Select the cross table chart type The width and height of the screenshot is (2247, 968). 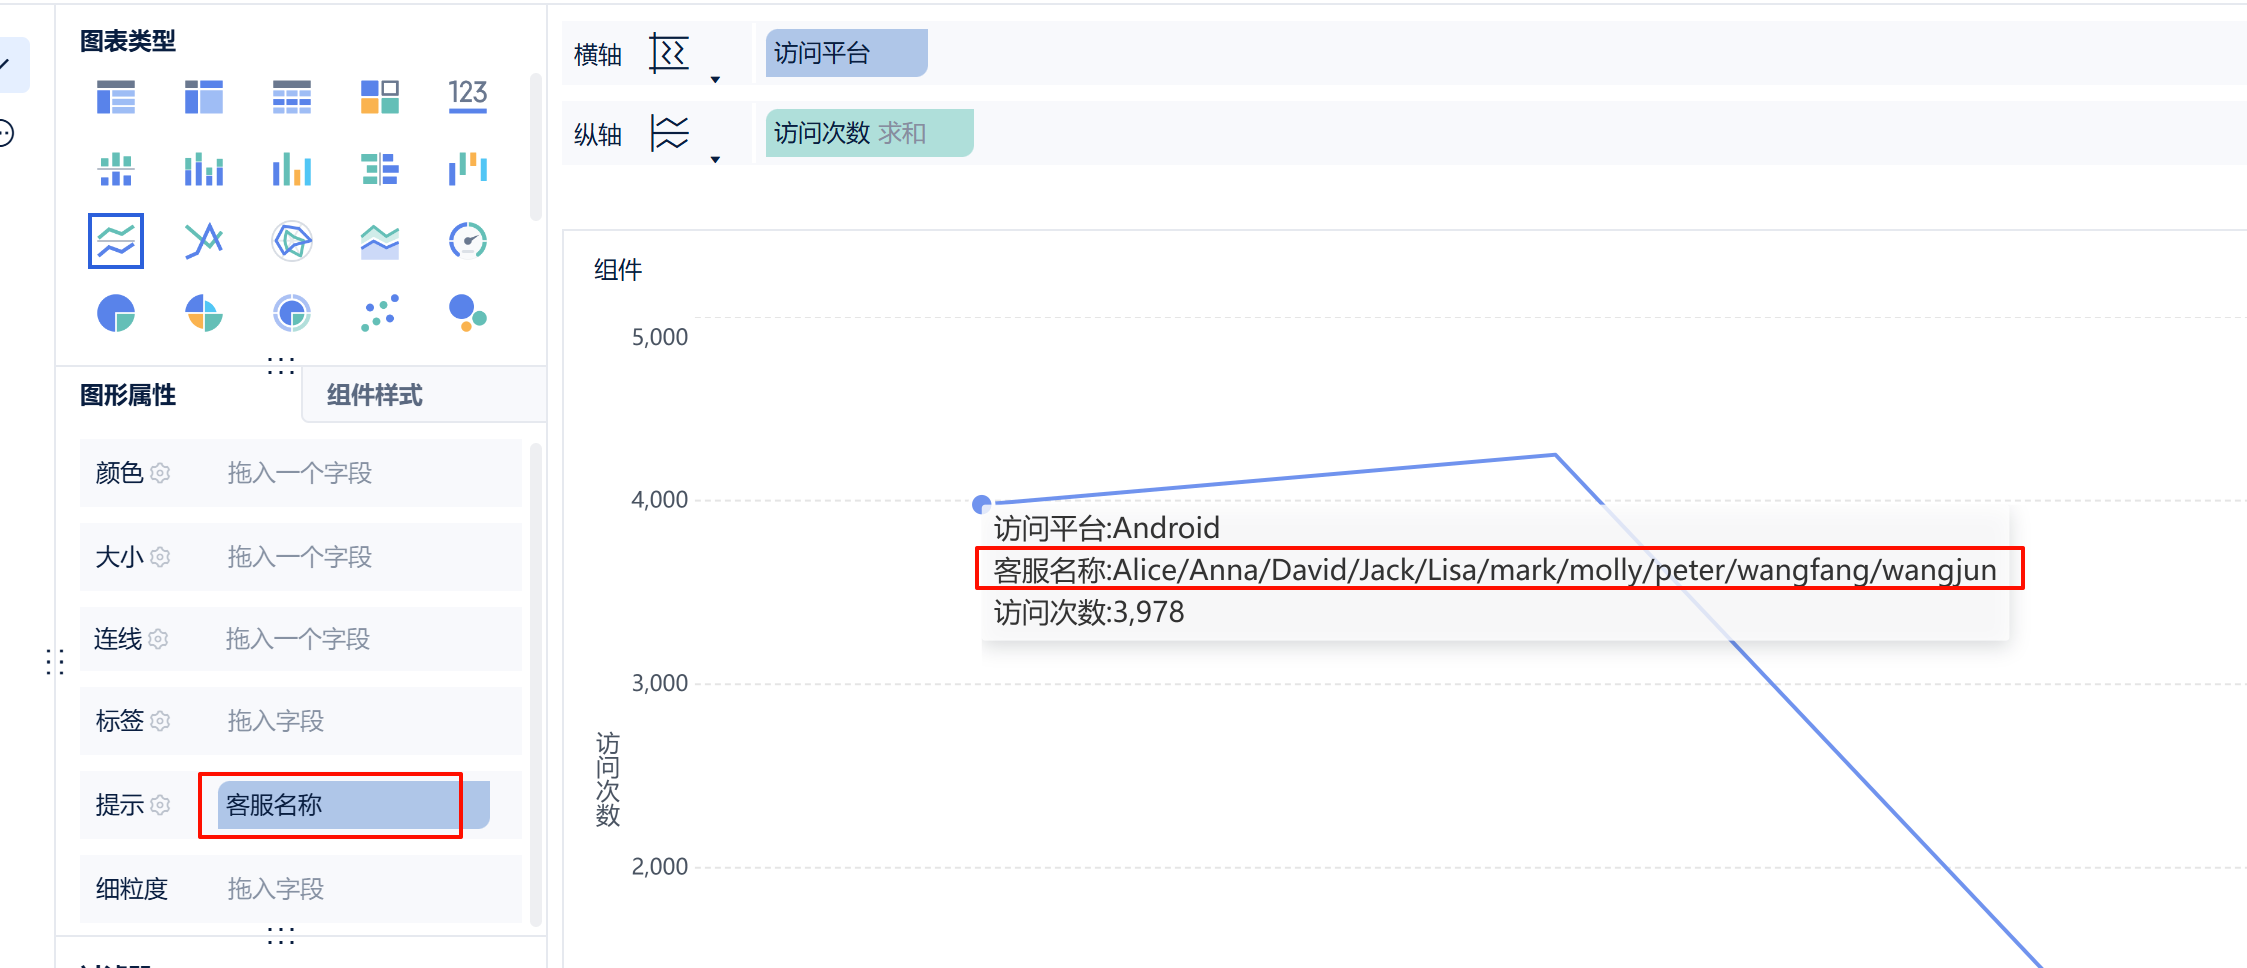(204, 97)
